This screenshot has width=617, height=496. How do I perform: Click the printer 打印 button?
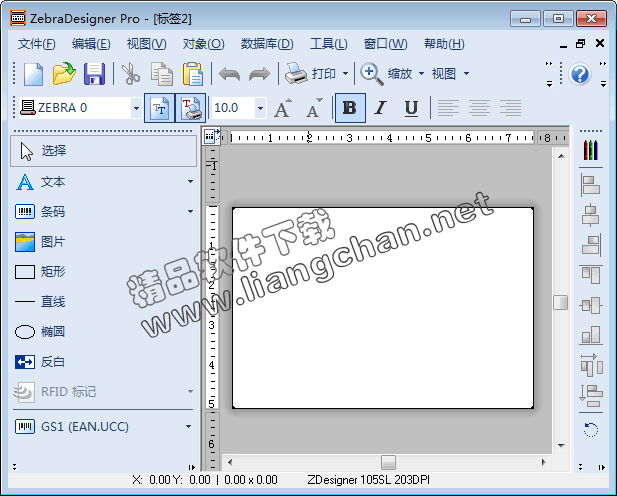point(310,74)
